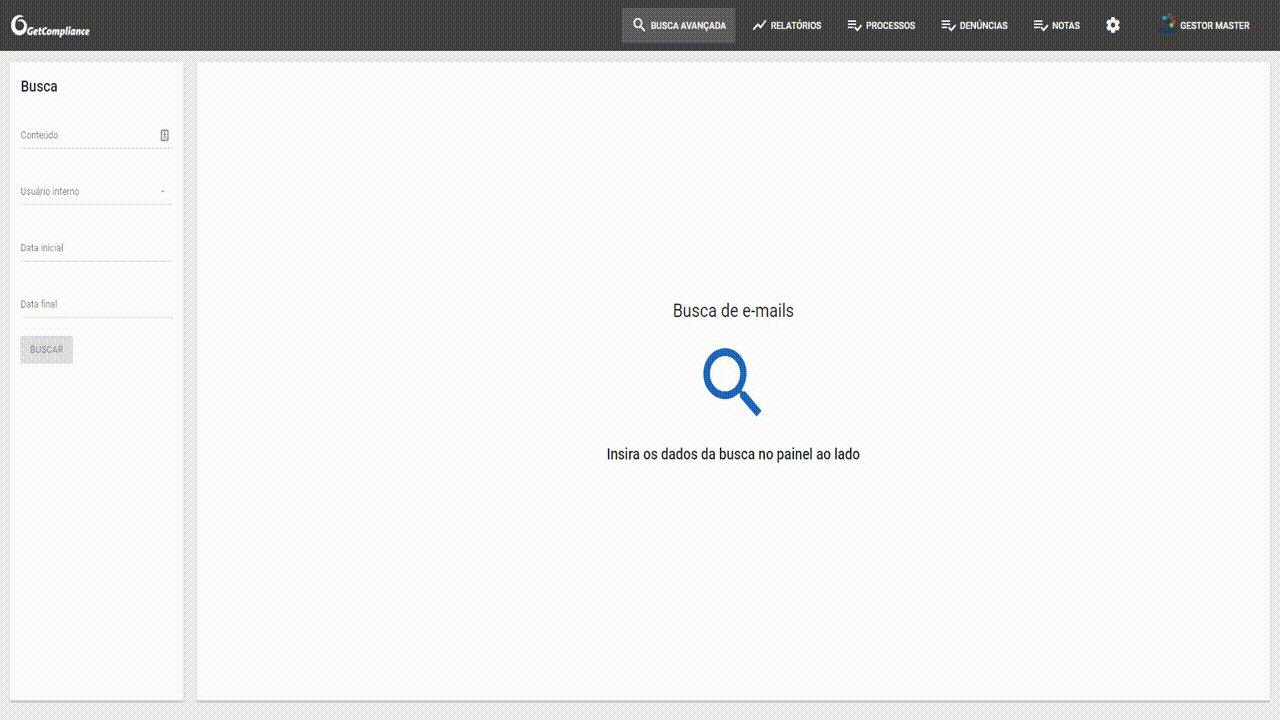This screenshot has width=1280, height=720.
Task: Open settings via the gear icon
Action: 1113,25
